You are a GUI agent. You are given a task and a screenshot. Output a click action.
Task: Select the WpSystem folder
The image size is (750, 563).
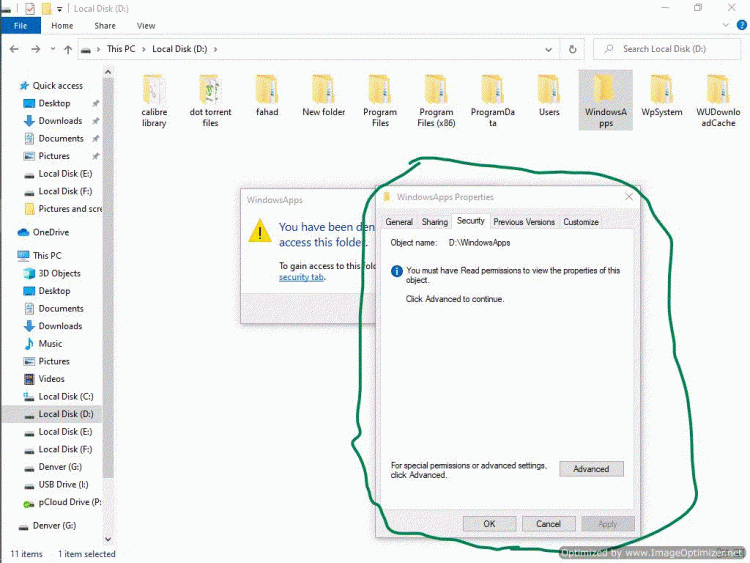pyautogui.click(x=662, y=96)
